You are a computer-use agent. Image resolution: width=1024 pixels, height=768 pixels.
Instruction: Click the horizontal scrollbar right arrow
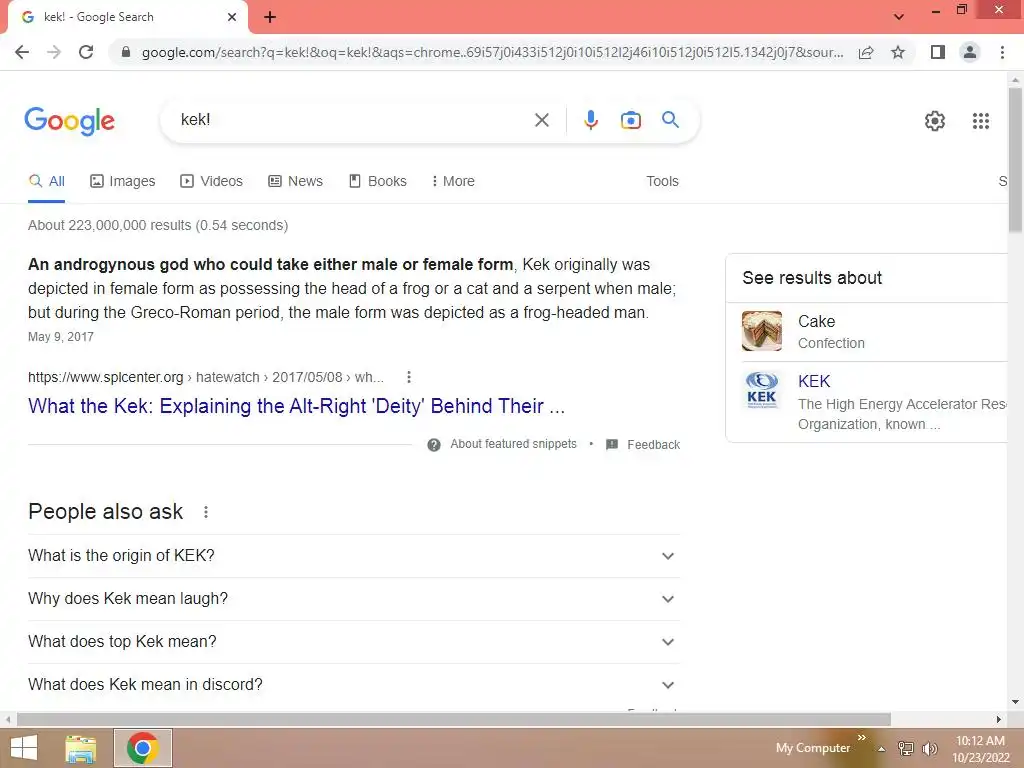[x=999, y=719]
